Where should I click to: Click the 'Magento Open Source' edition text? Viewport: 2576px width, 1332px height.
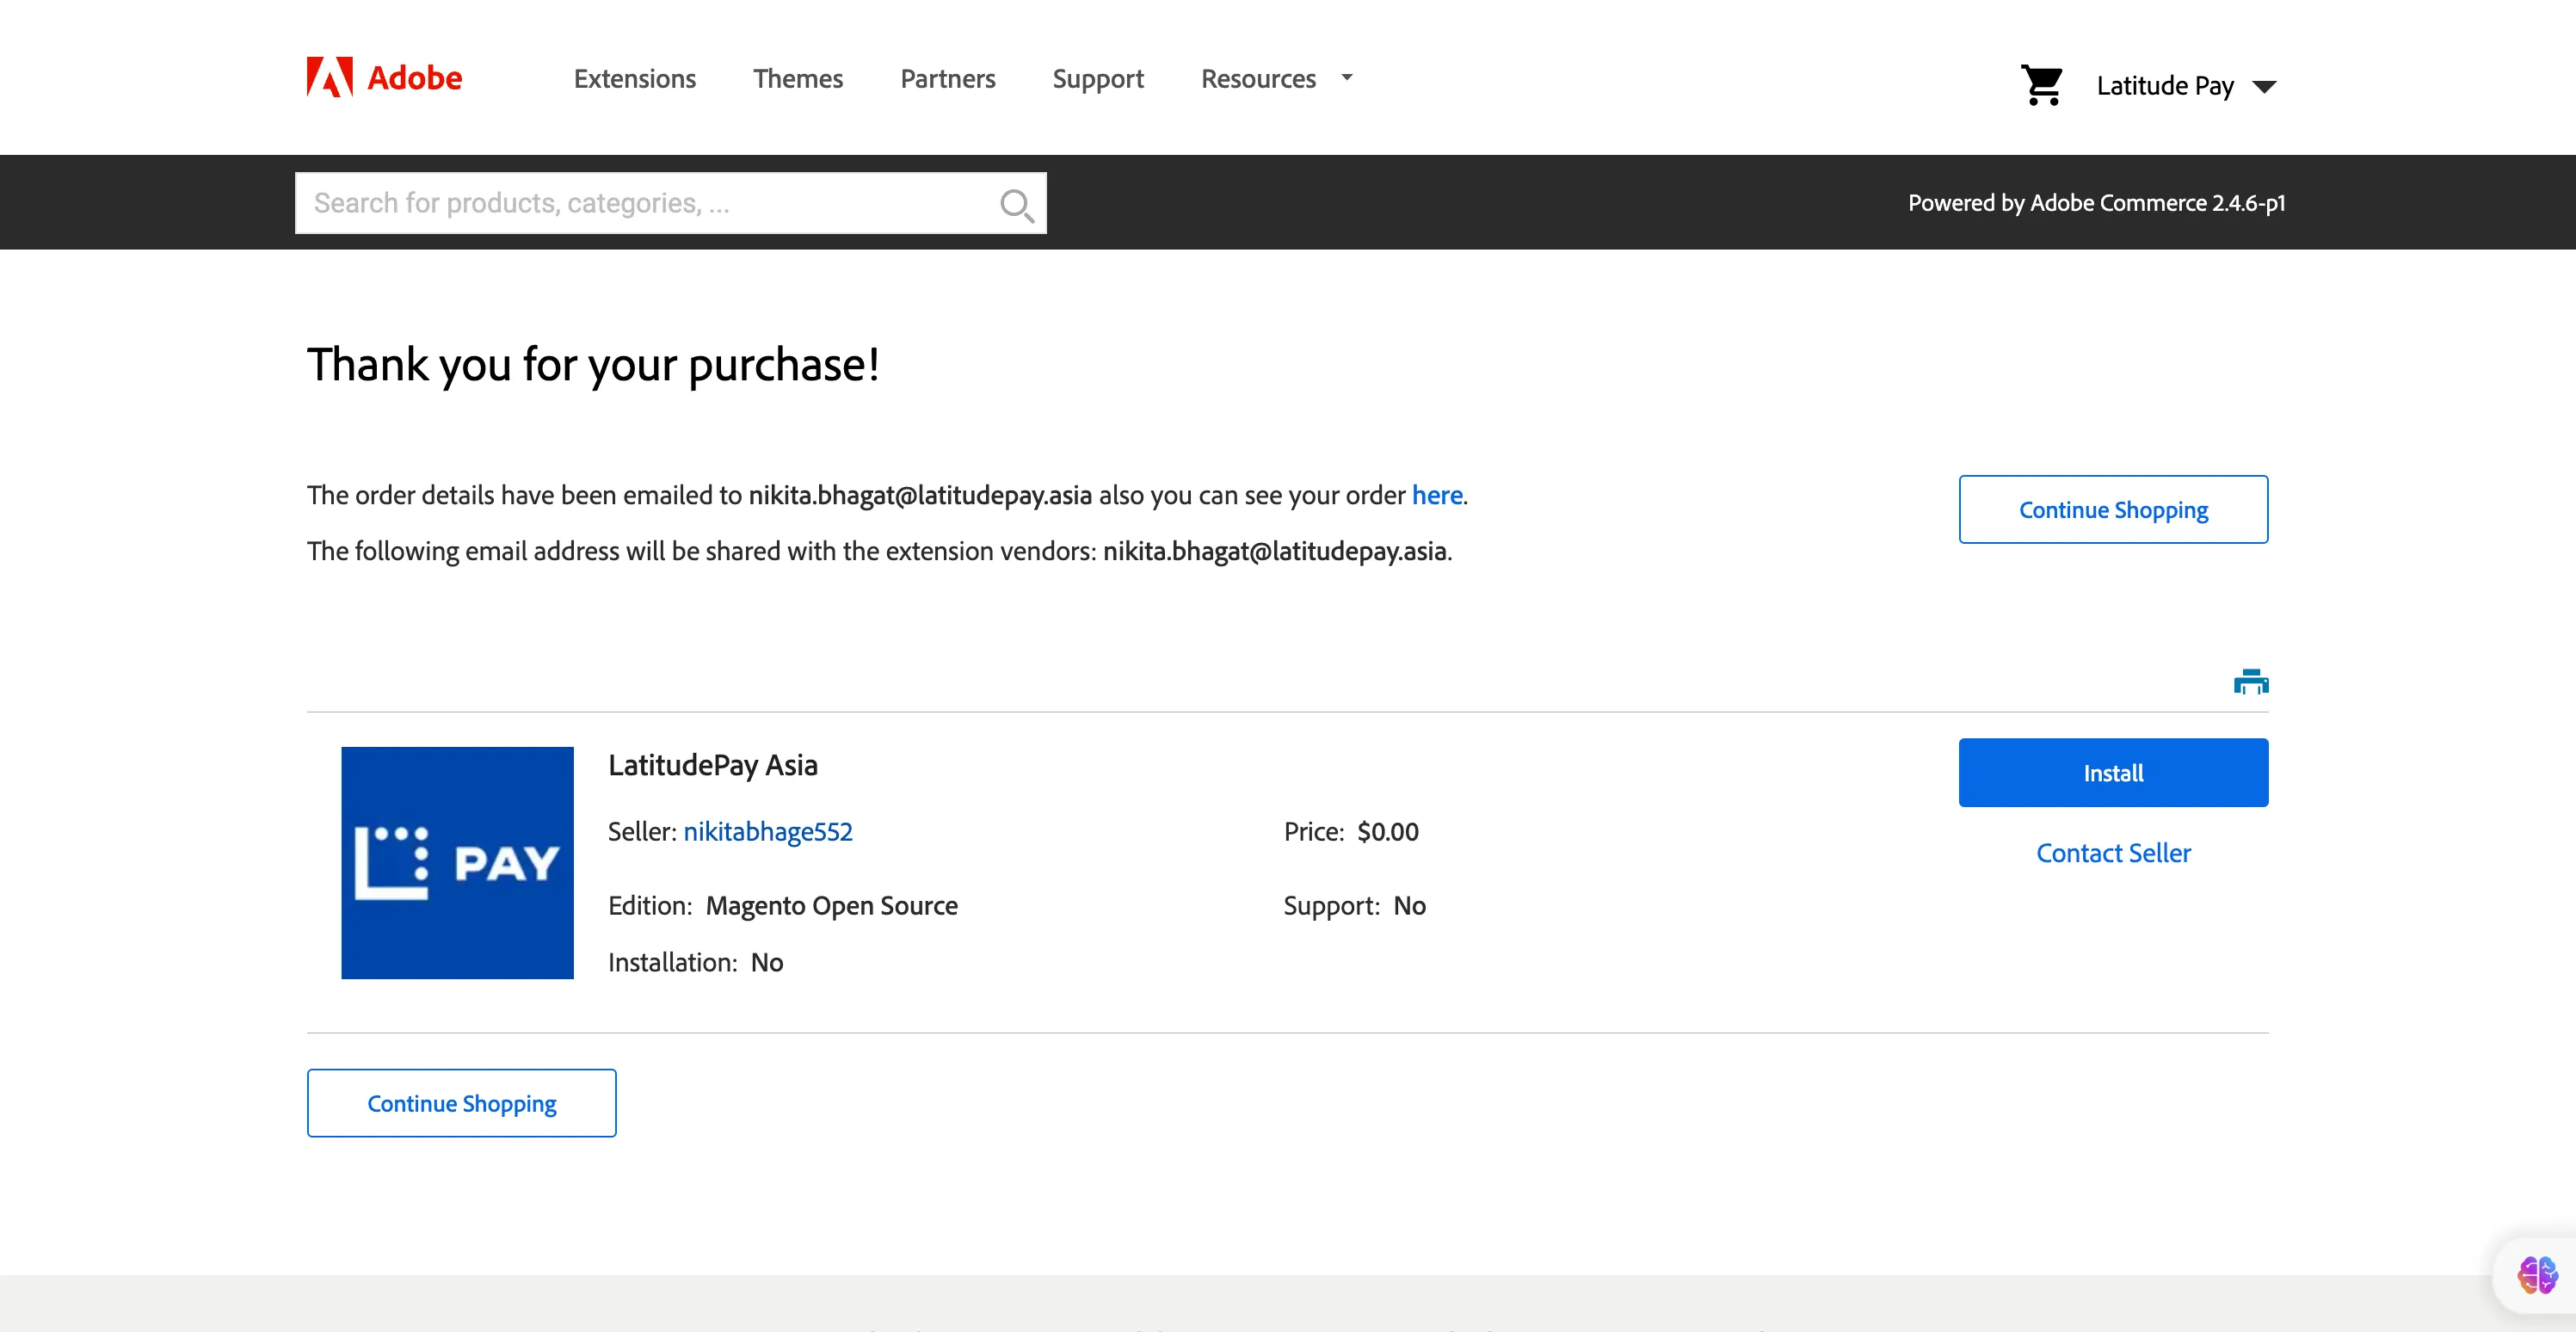coord(832,906)
